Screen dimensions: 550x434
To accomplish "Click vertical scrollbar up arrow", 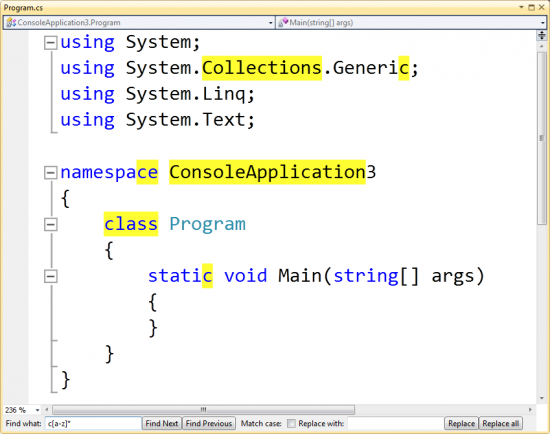I will pyautogui.click(x=542, y=46).
